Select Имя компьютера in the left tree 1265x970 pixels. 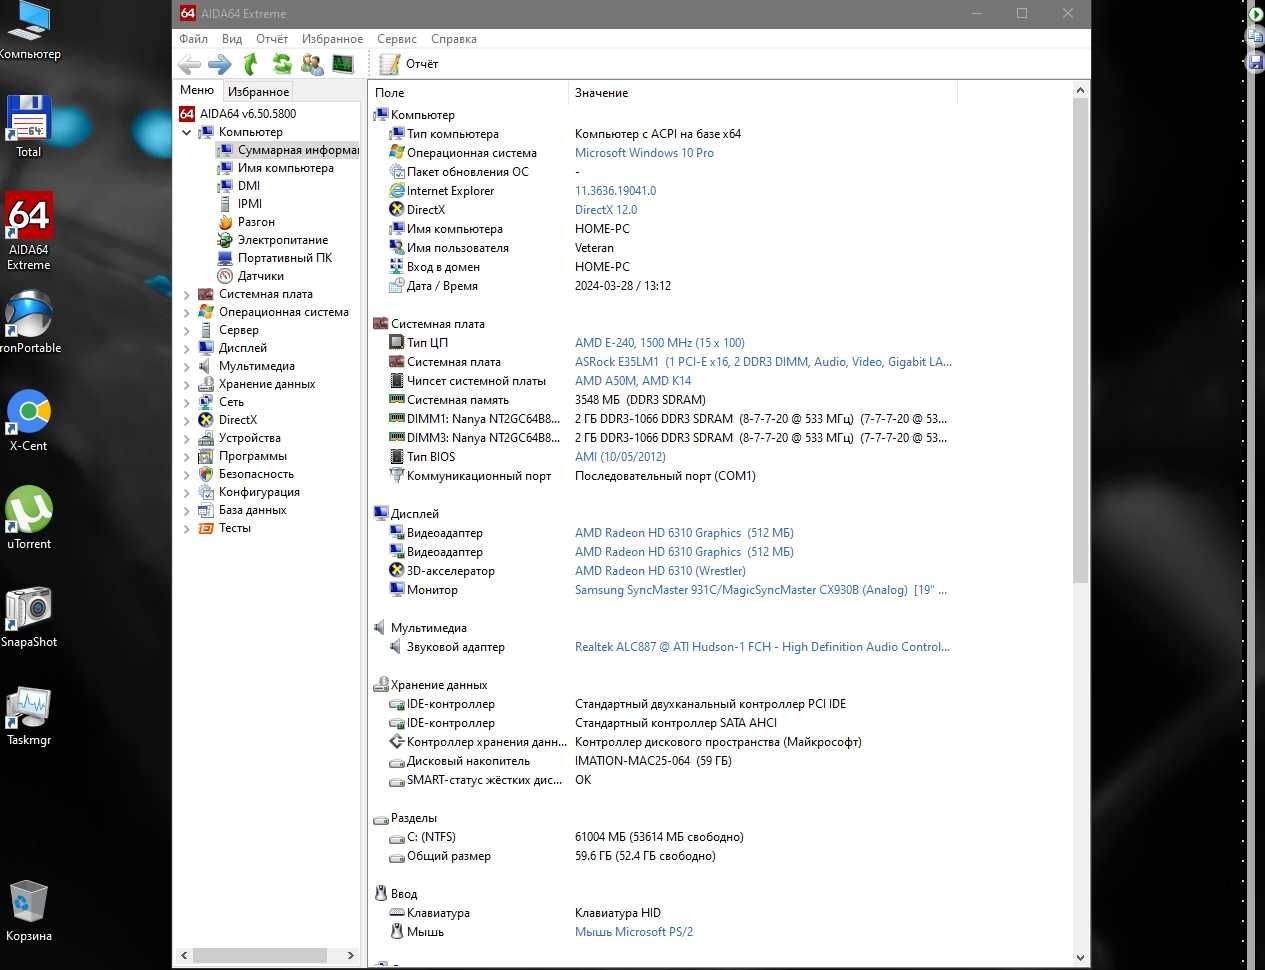pyautogui.click(x=285, y=168)
